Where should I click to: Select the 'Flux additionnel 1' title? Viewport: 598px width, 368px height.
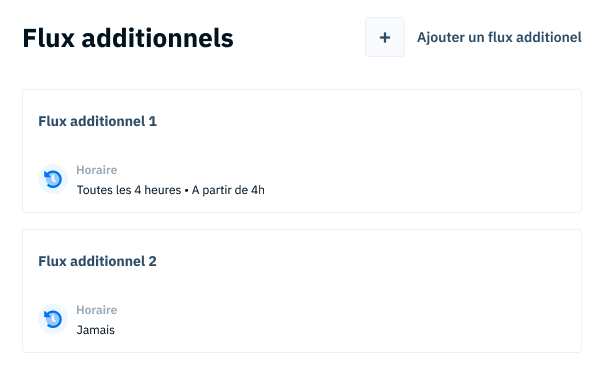click(97, 121)
